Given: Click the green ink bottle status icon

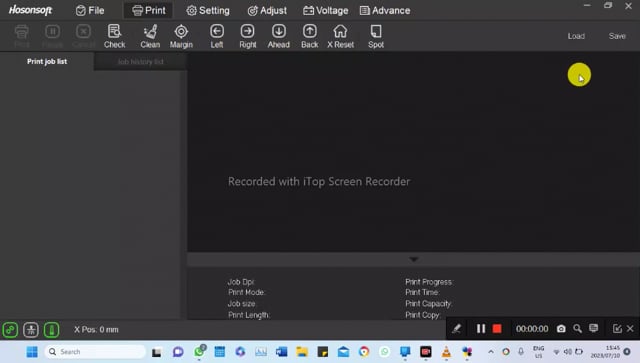Looking at the screenshot, I should pos(51,330).
